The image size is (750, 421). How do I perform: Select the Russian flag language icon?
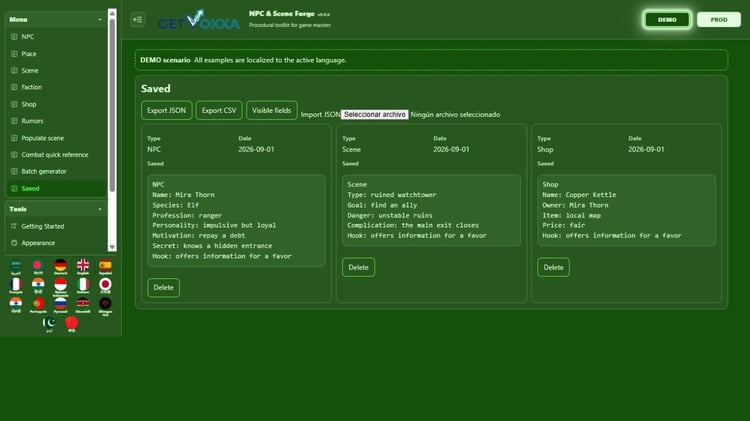click(60, 305)
